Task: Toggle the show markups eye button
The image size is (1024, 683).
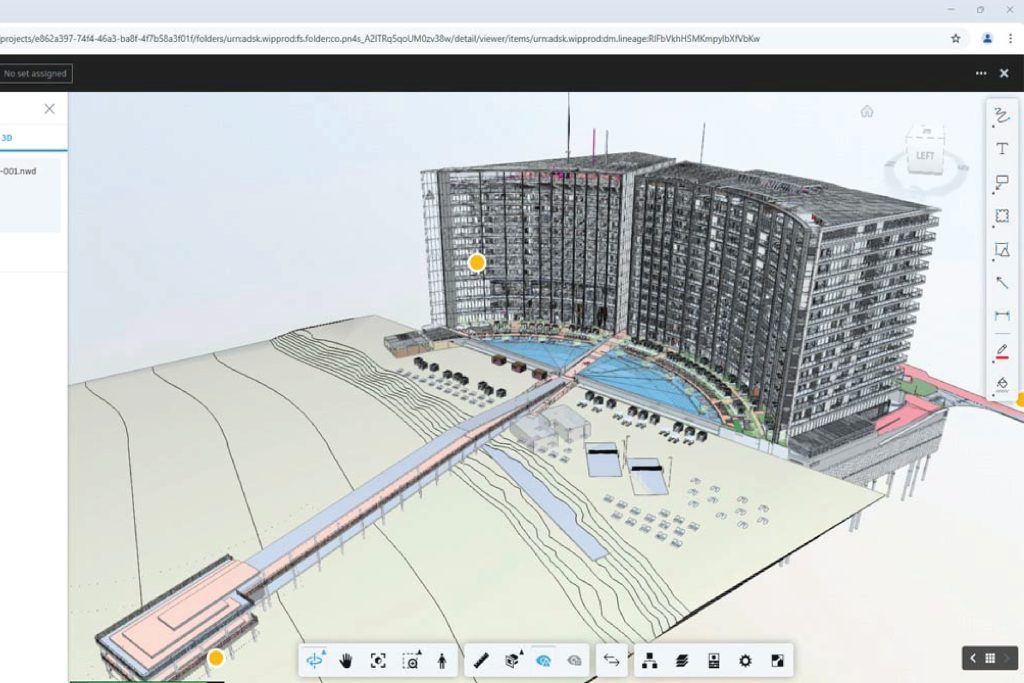Action: 544,660
